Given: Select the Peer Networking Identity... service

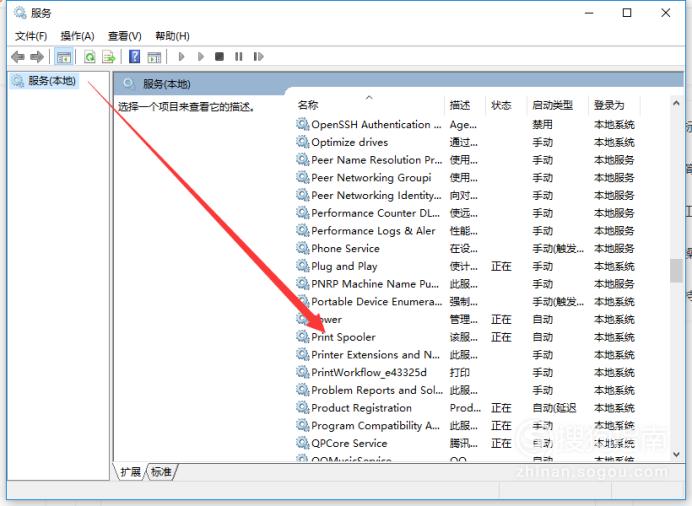Looking at the screenshot, I should point(376,195).
